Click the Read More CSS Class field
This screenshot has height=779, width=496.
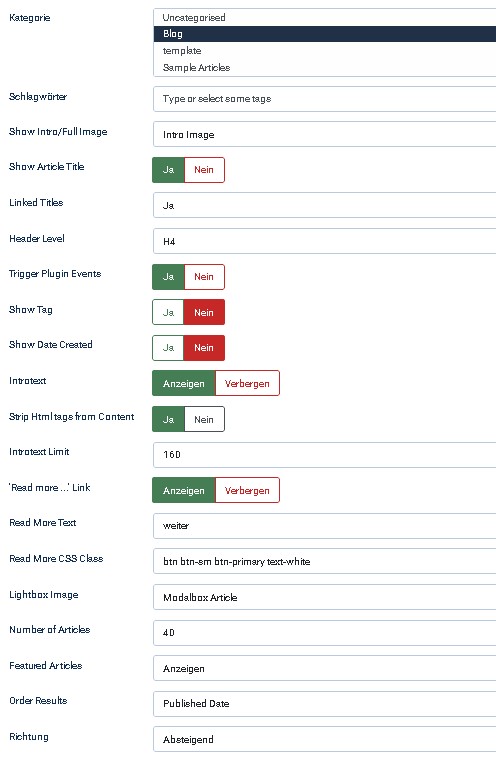point(325,561)
